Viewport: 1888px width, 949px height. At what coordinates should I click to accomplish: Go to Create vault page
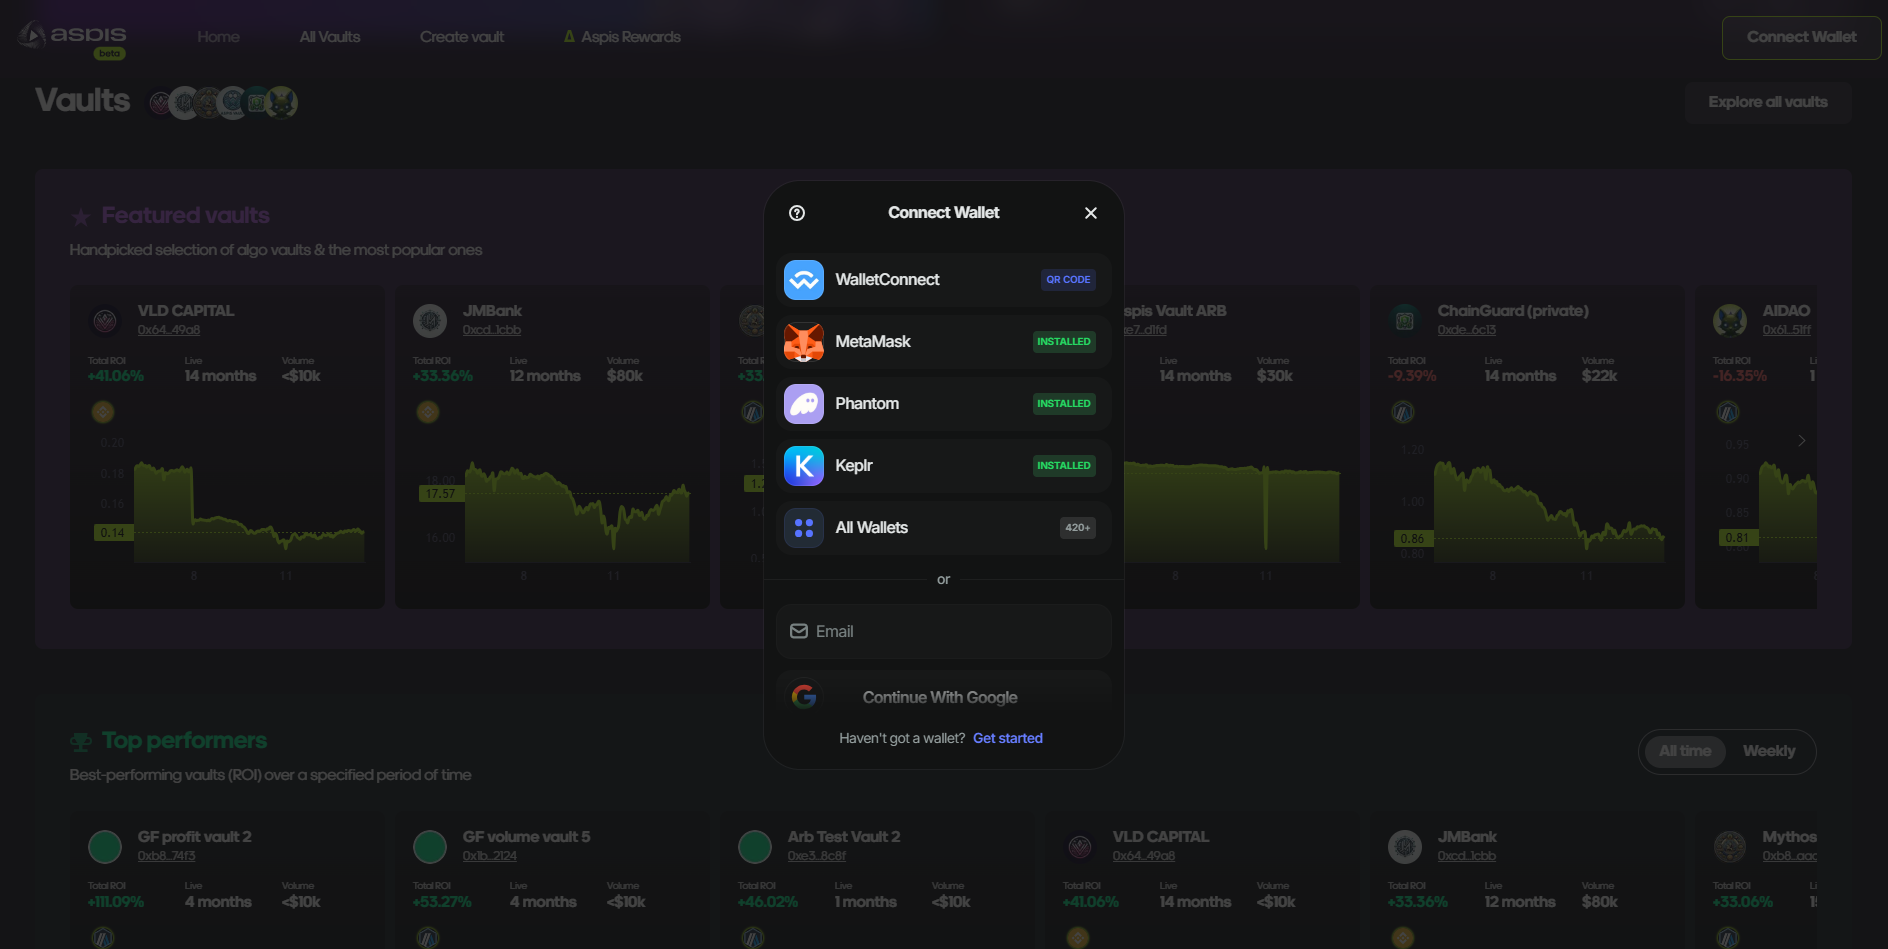tap(461, 37)
